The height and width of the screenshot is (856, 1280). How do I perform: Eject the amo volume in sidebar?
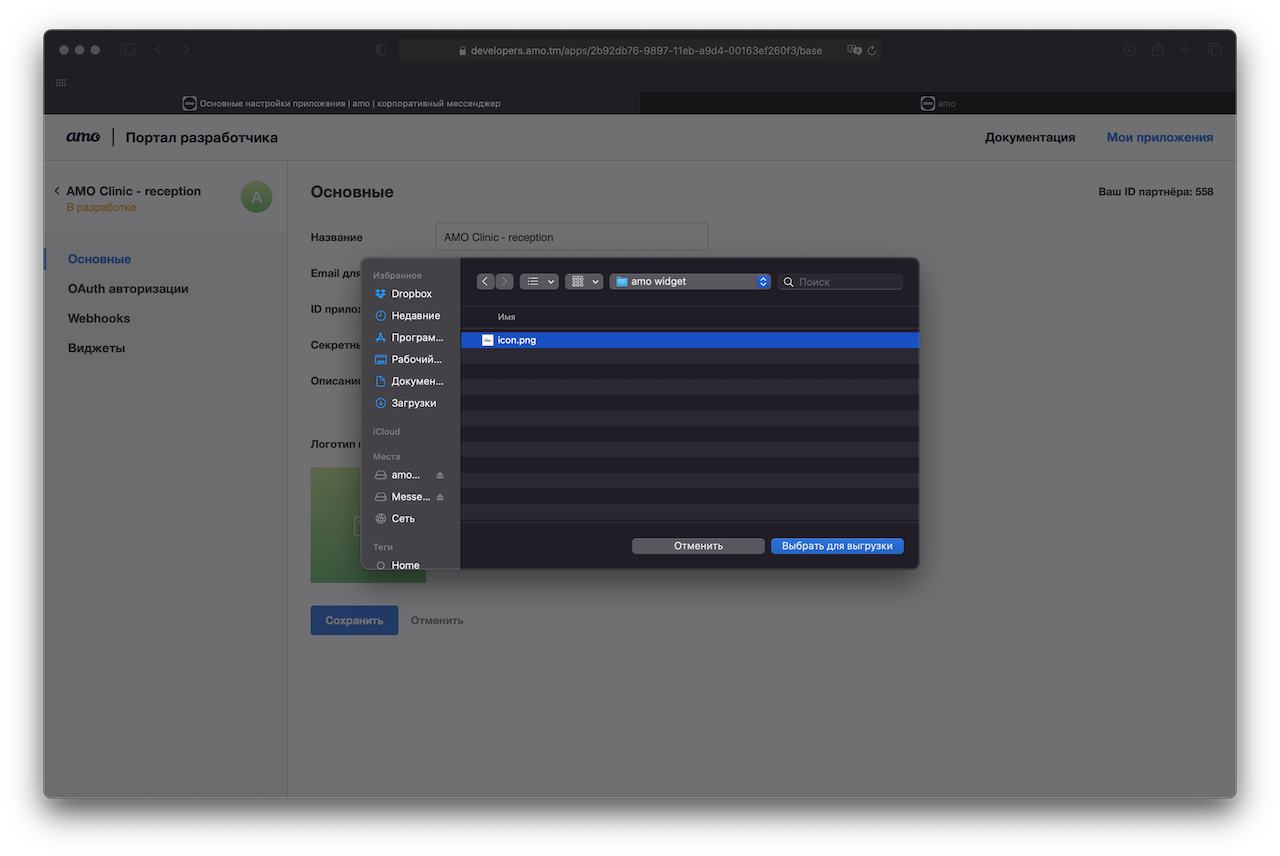440,475
